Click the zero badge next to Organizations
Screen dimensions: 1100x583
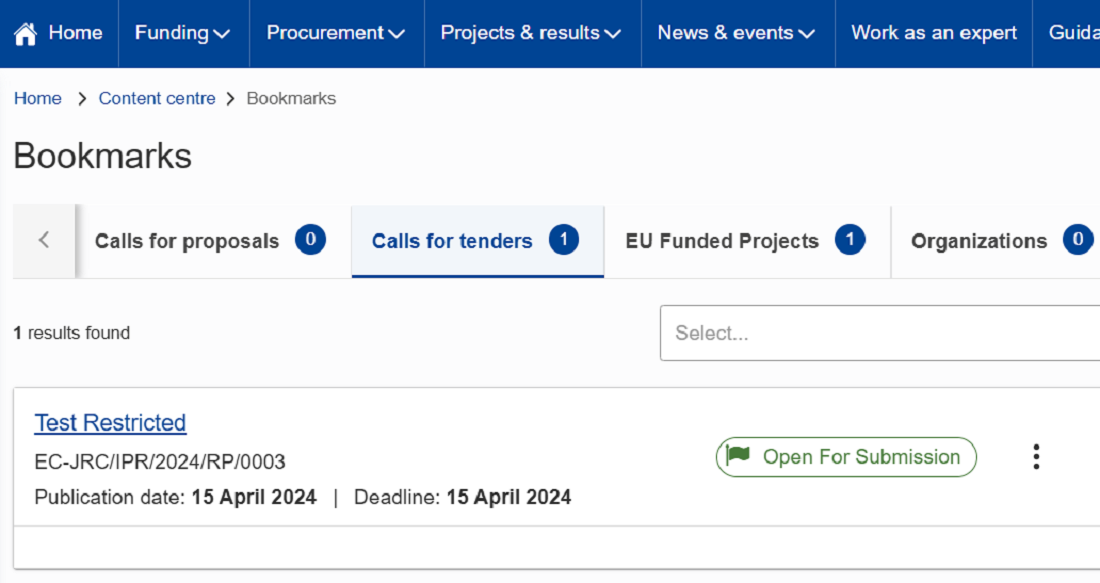tap(1078, 240)
